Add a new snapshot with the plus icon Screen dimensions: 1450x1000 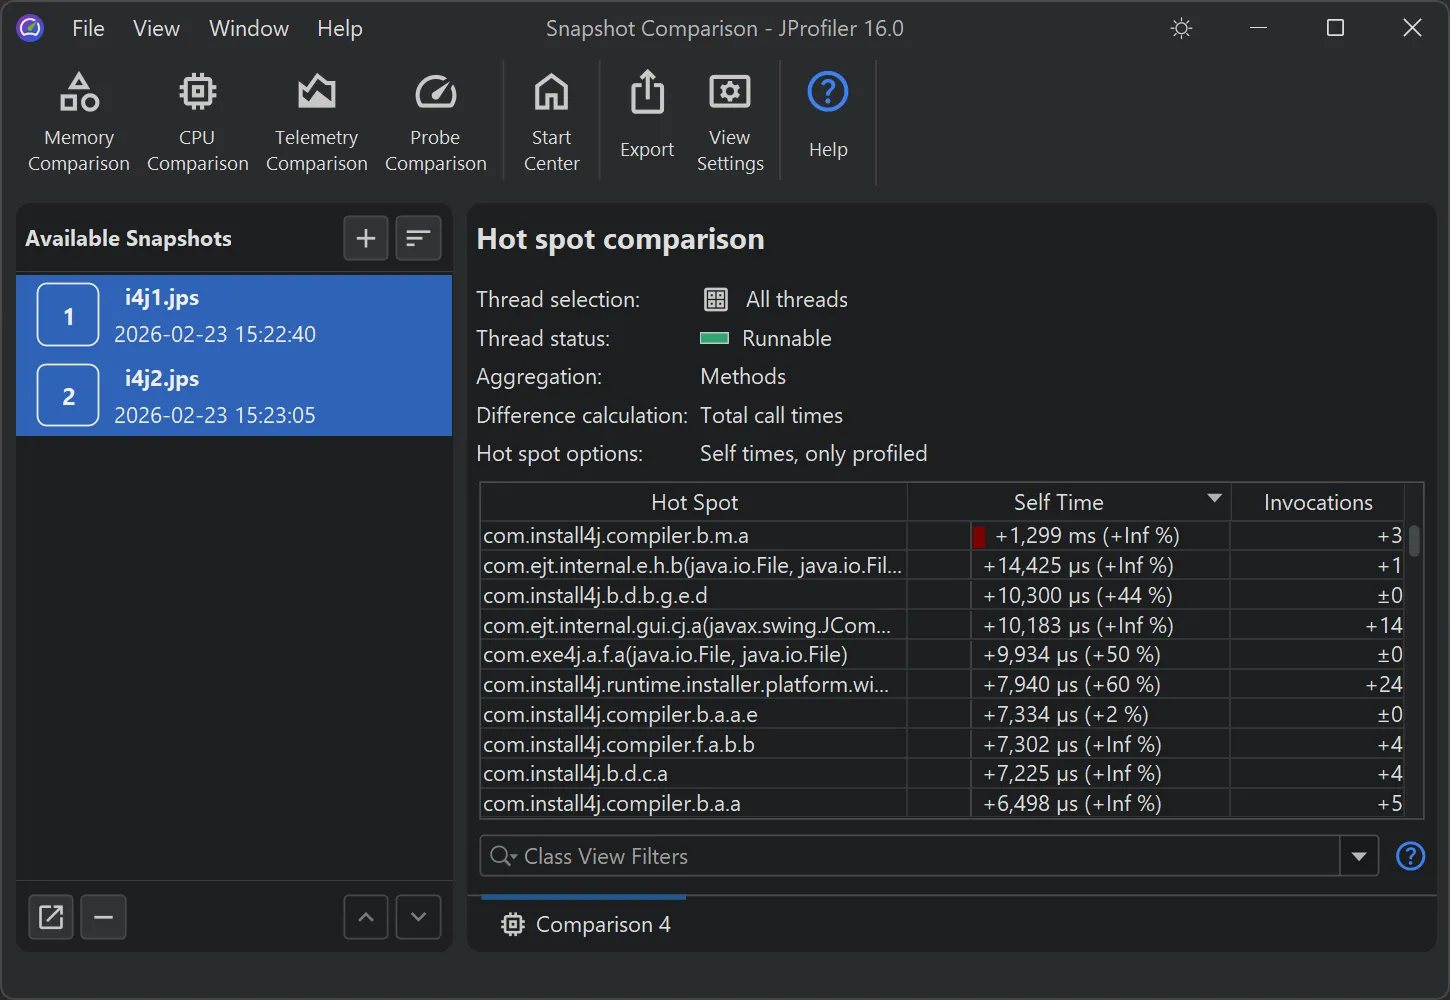pyautogui.click(x=365, y=238)
